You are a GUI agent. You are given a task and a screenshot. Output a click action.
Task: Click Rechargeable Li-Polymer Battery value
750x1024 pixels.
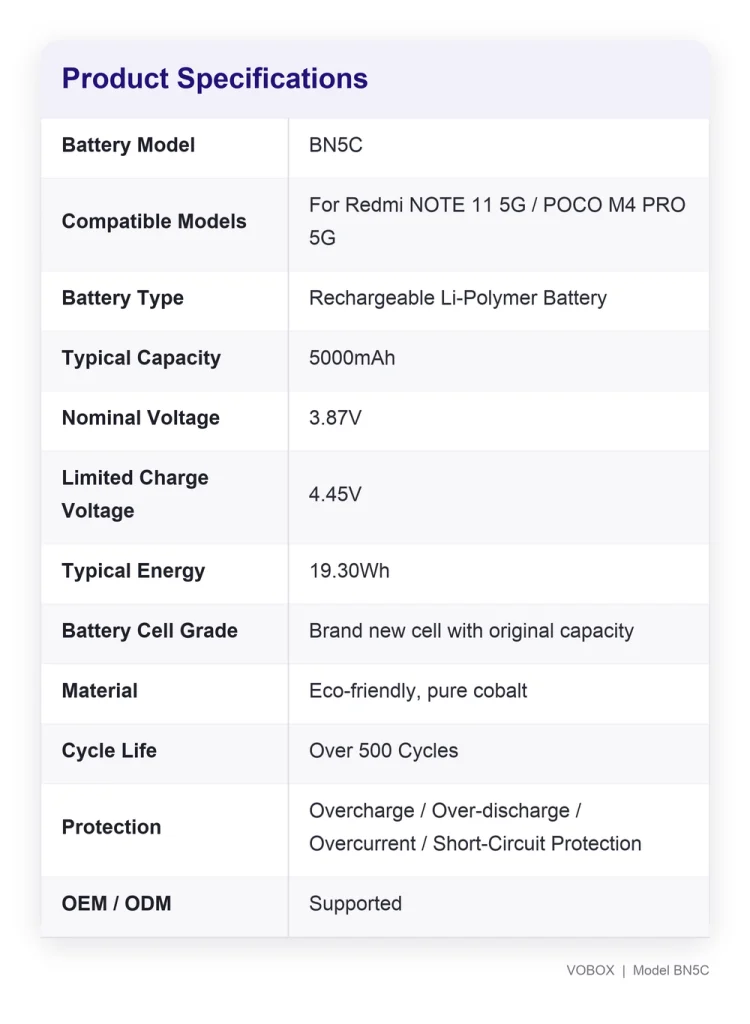coord(458,298)
